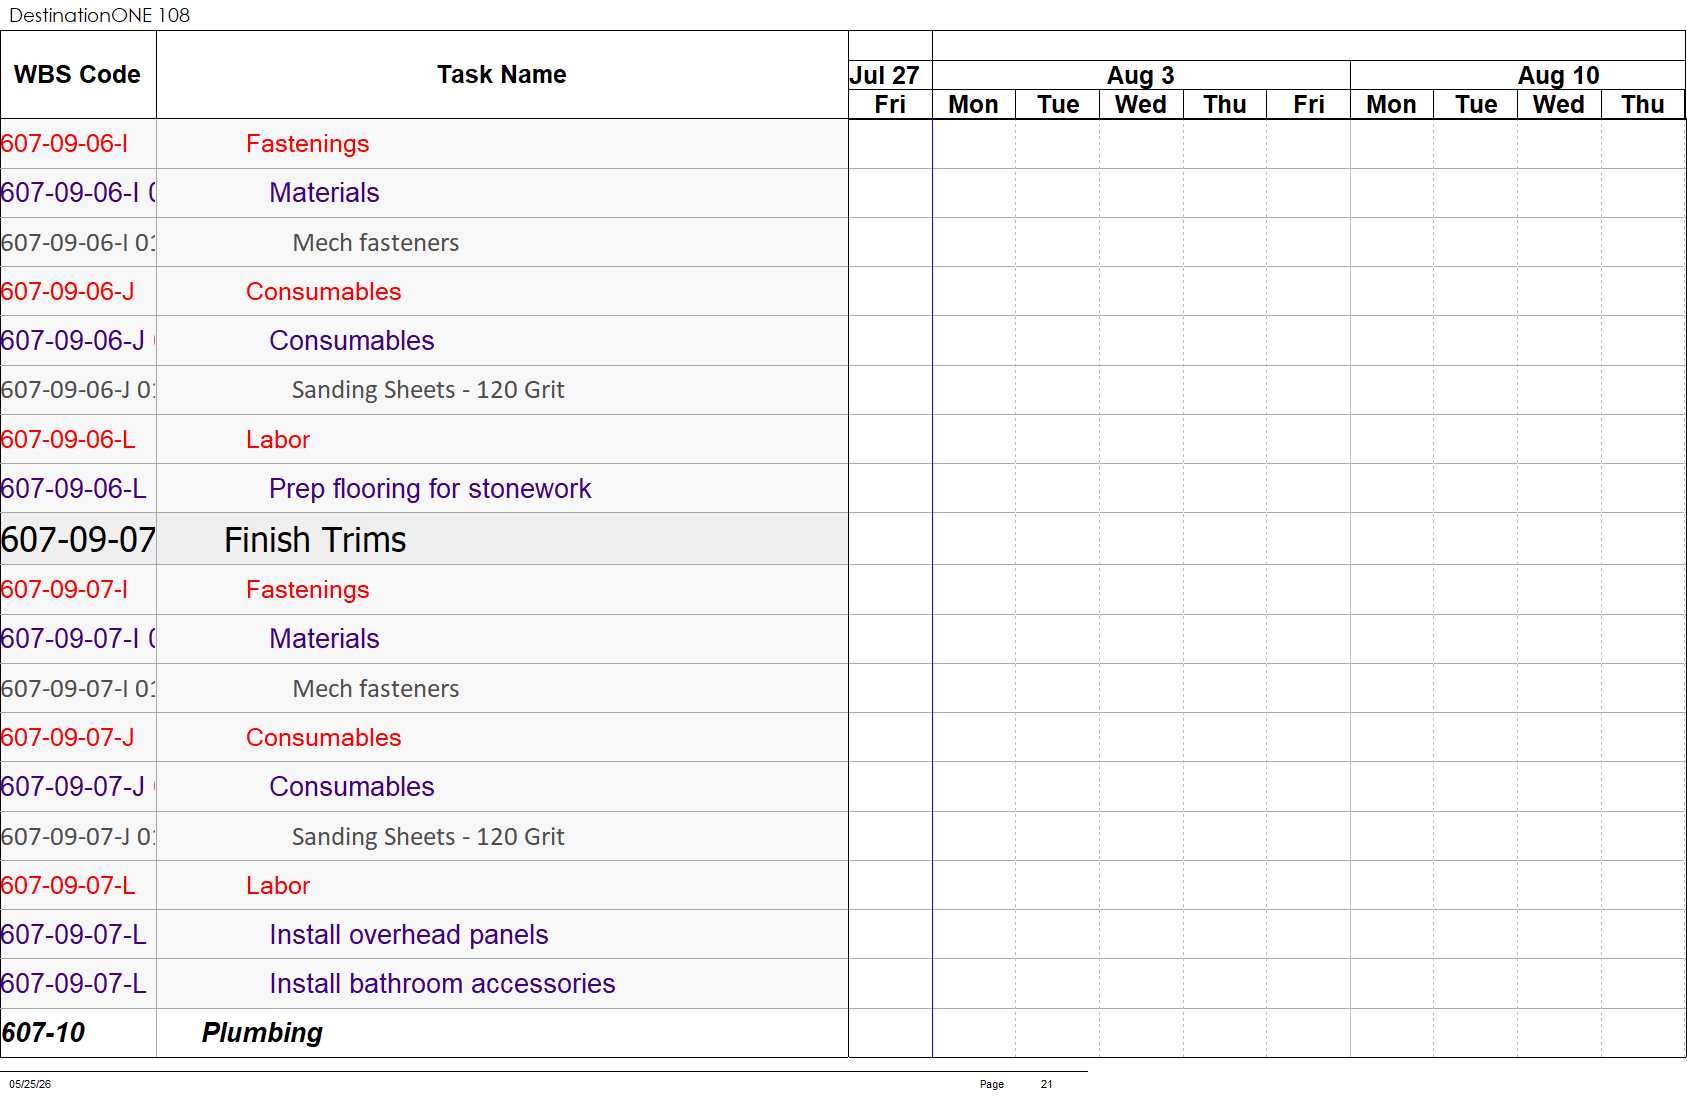Select Prep flooring for stonework task
The height and width of the screenshot is (1097, 1687).
pyautogui.click(x=430, y=489)
